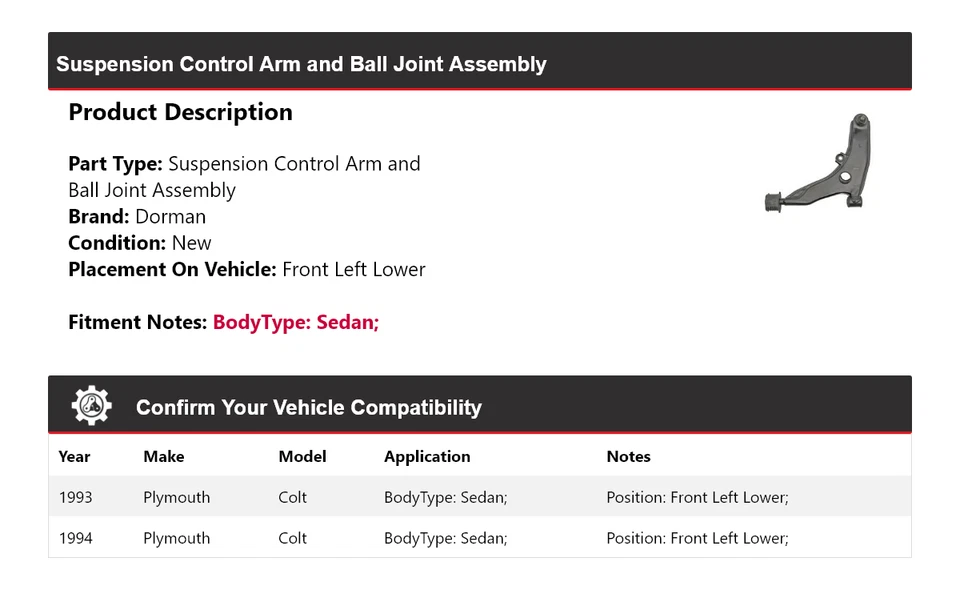This screenshot has width=960, height=590.
Task: Click Plymouth in the 1993 row
Action: pos(176,497)
